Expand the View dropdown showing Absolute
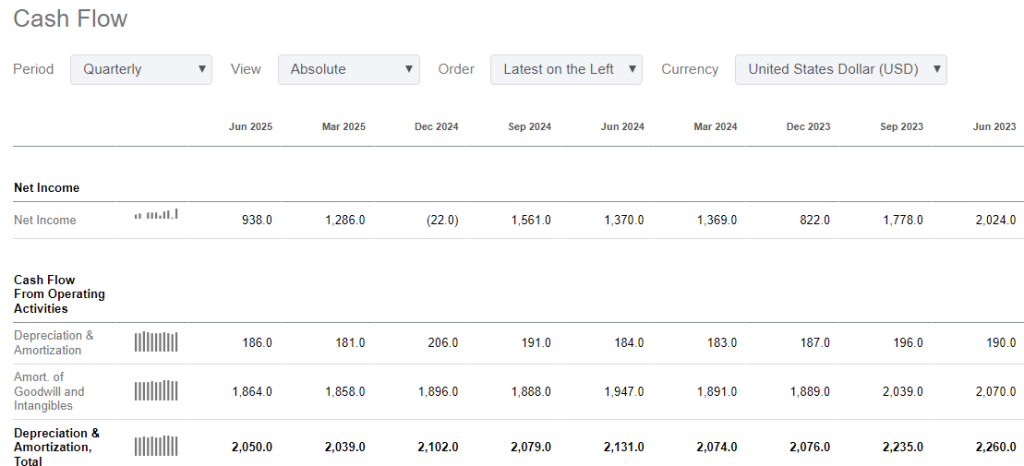Viewport: 1024px width, 466px height. pyautogui.click(x=348, y=69)
